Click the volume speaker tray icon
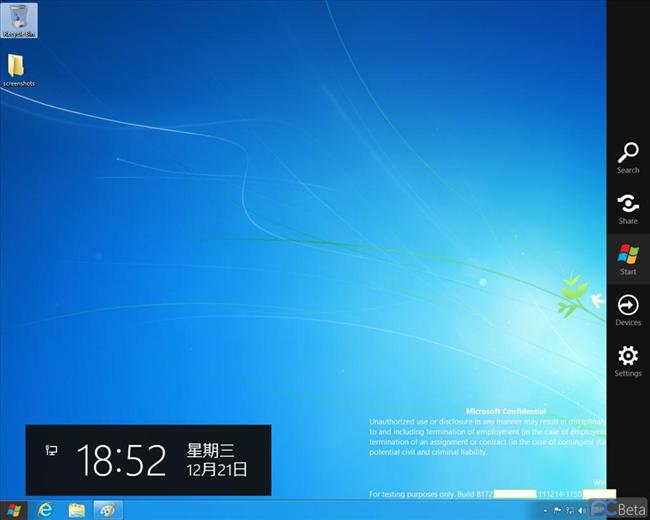This screenshot has height=520, width=650. tap(582, 510)
